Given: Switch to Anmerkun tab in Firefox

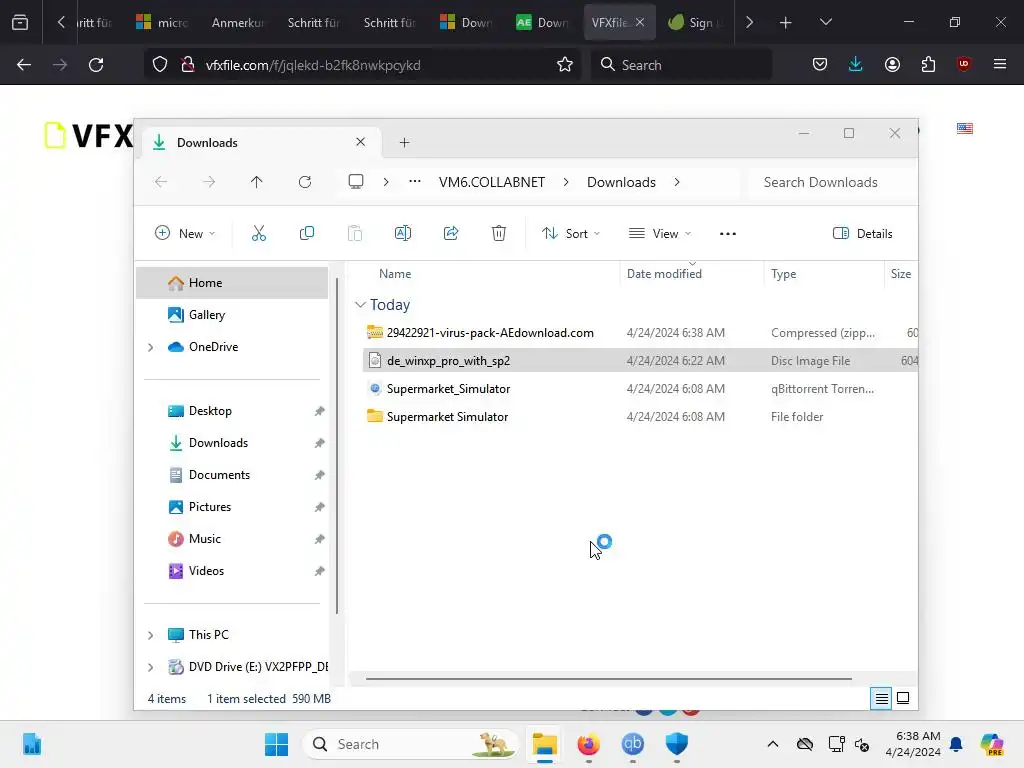Looking at the screenshot, I should [x=238, y=22].
